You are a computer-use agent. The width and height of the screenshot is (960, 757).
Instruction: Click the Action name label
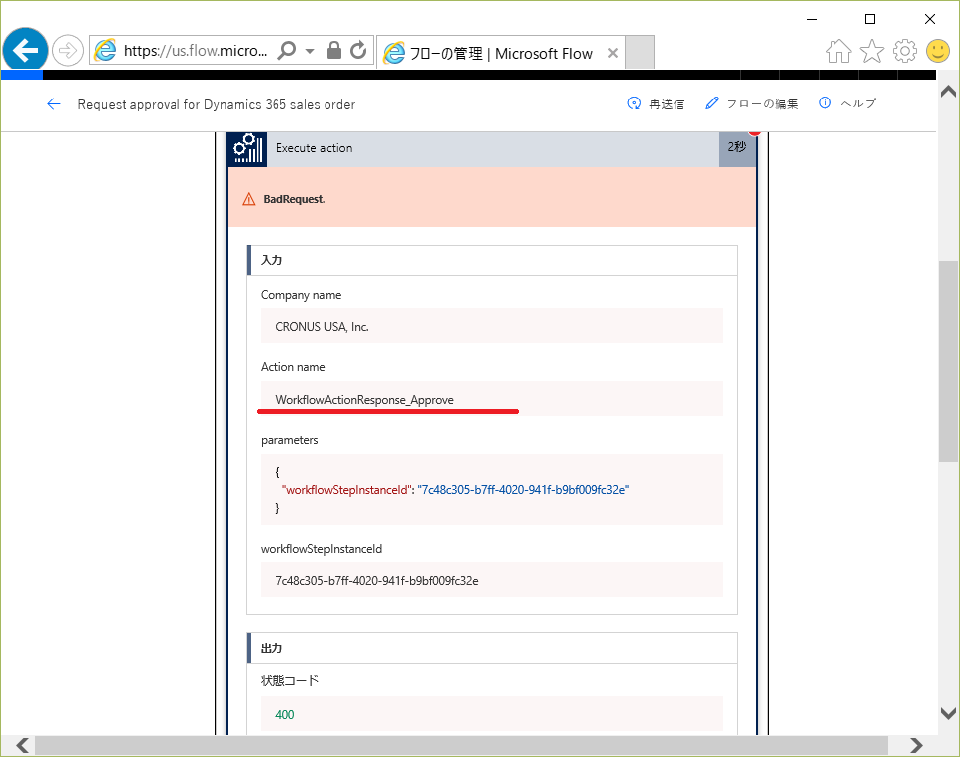pyautogui.click(x=293, y=367)
